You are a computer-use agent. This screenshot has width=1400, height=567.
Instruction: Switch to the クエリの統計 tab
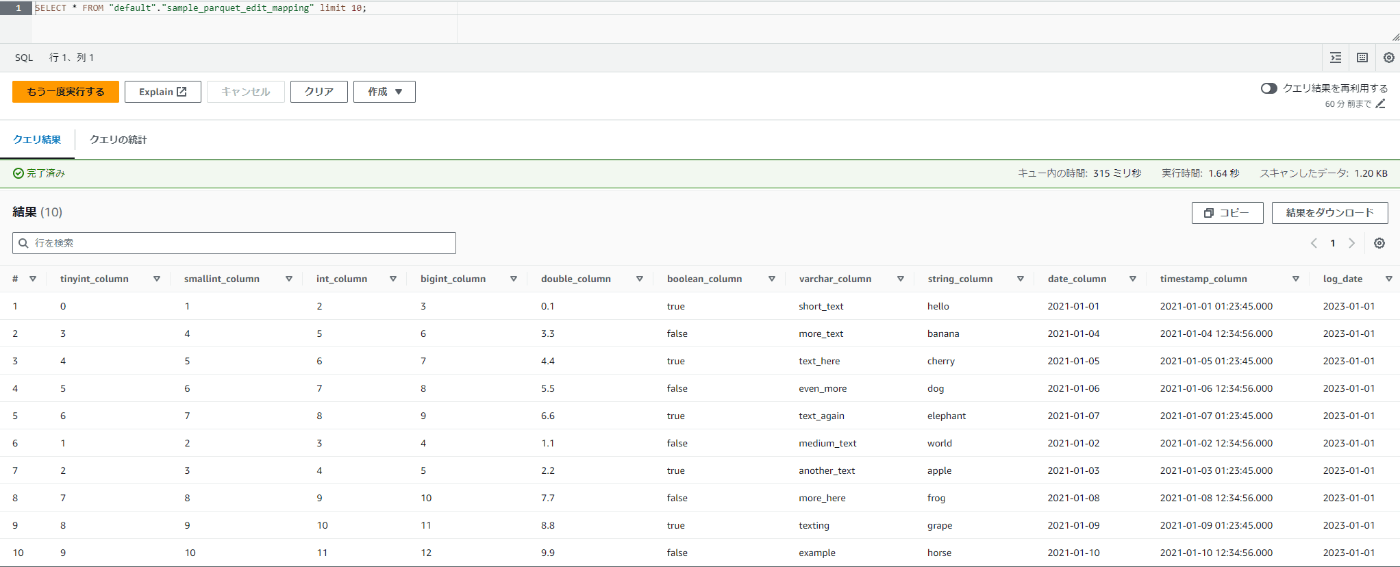tap(118, 140)
